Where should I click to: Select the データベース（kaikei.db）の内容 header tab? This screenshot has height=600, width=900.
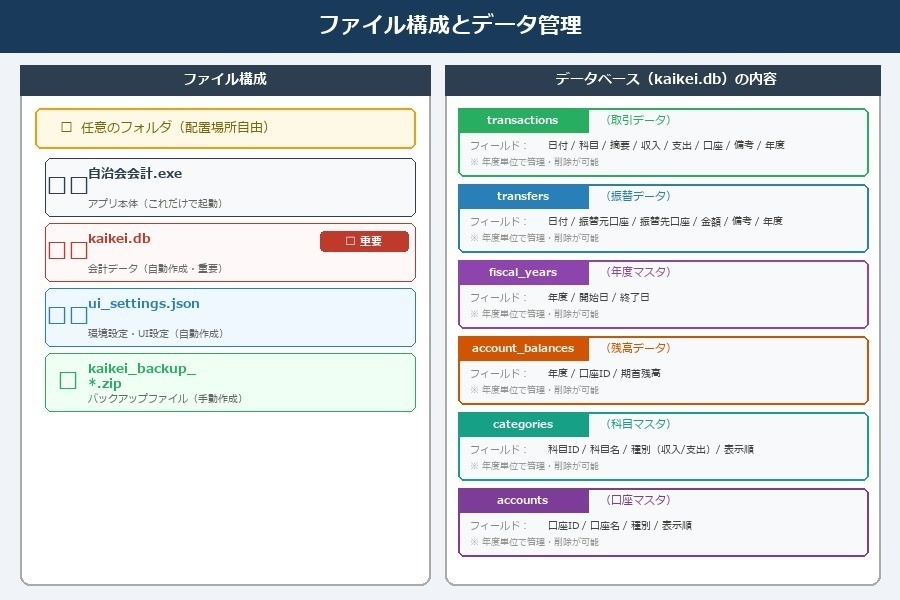[x=663, y=80]
